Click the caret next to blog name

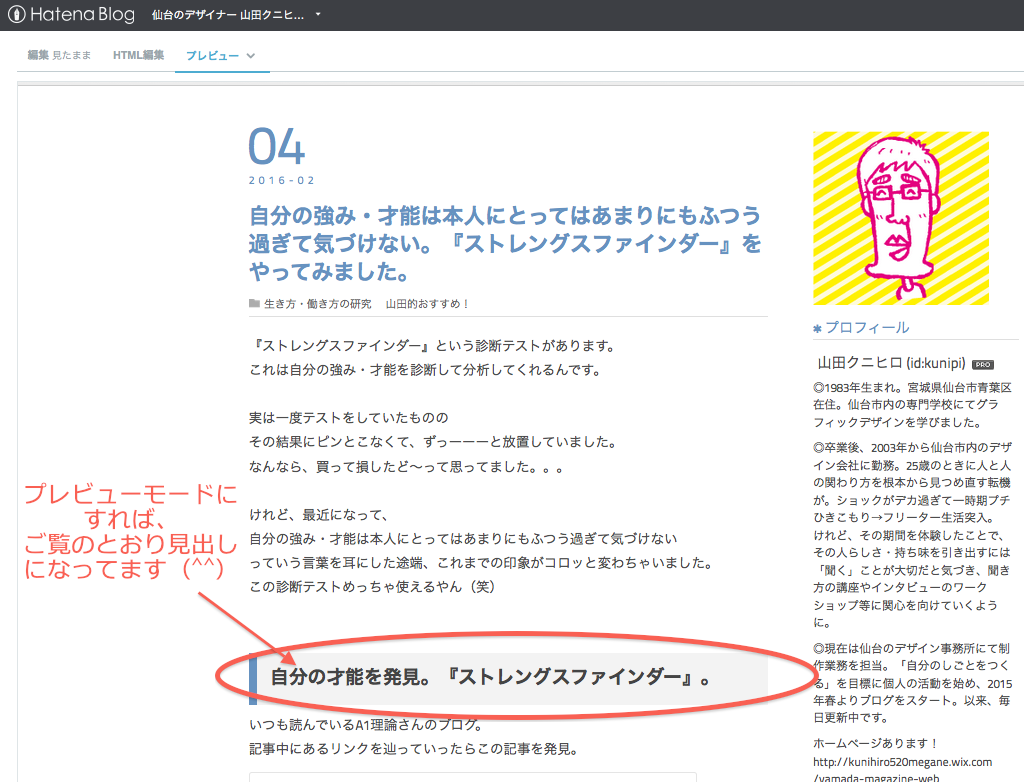coord(318,14)
